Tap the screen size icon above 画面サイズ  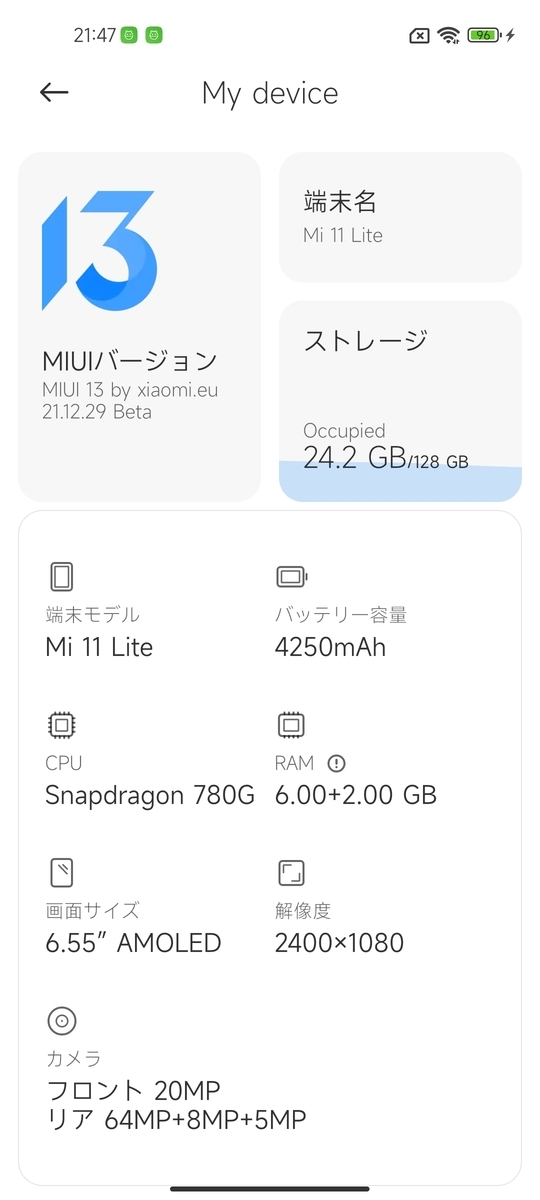pyautogui.click(x=61, y=873)
